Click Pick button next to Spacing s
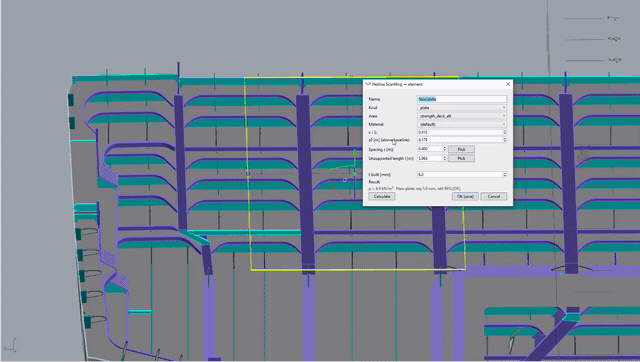This screenshot has width=640, height=362. [461, 149]
